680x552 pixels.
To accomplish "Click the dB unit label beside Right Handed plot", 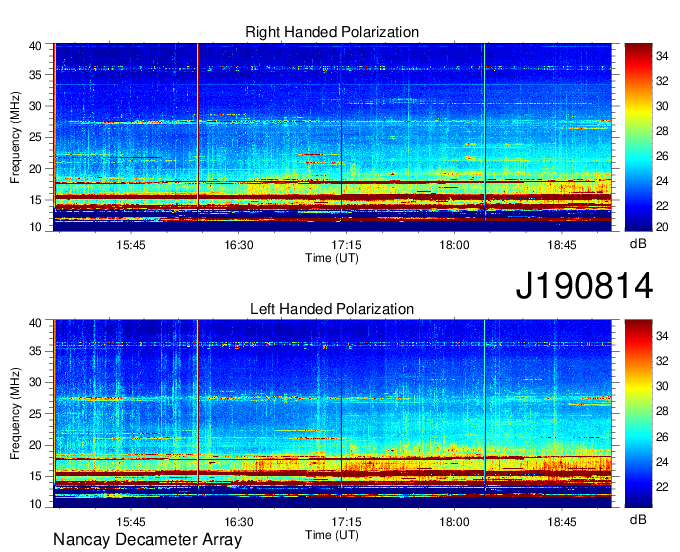I will tap(638, 244).
